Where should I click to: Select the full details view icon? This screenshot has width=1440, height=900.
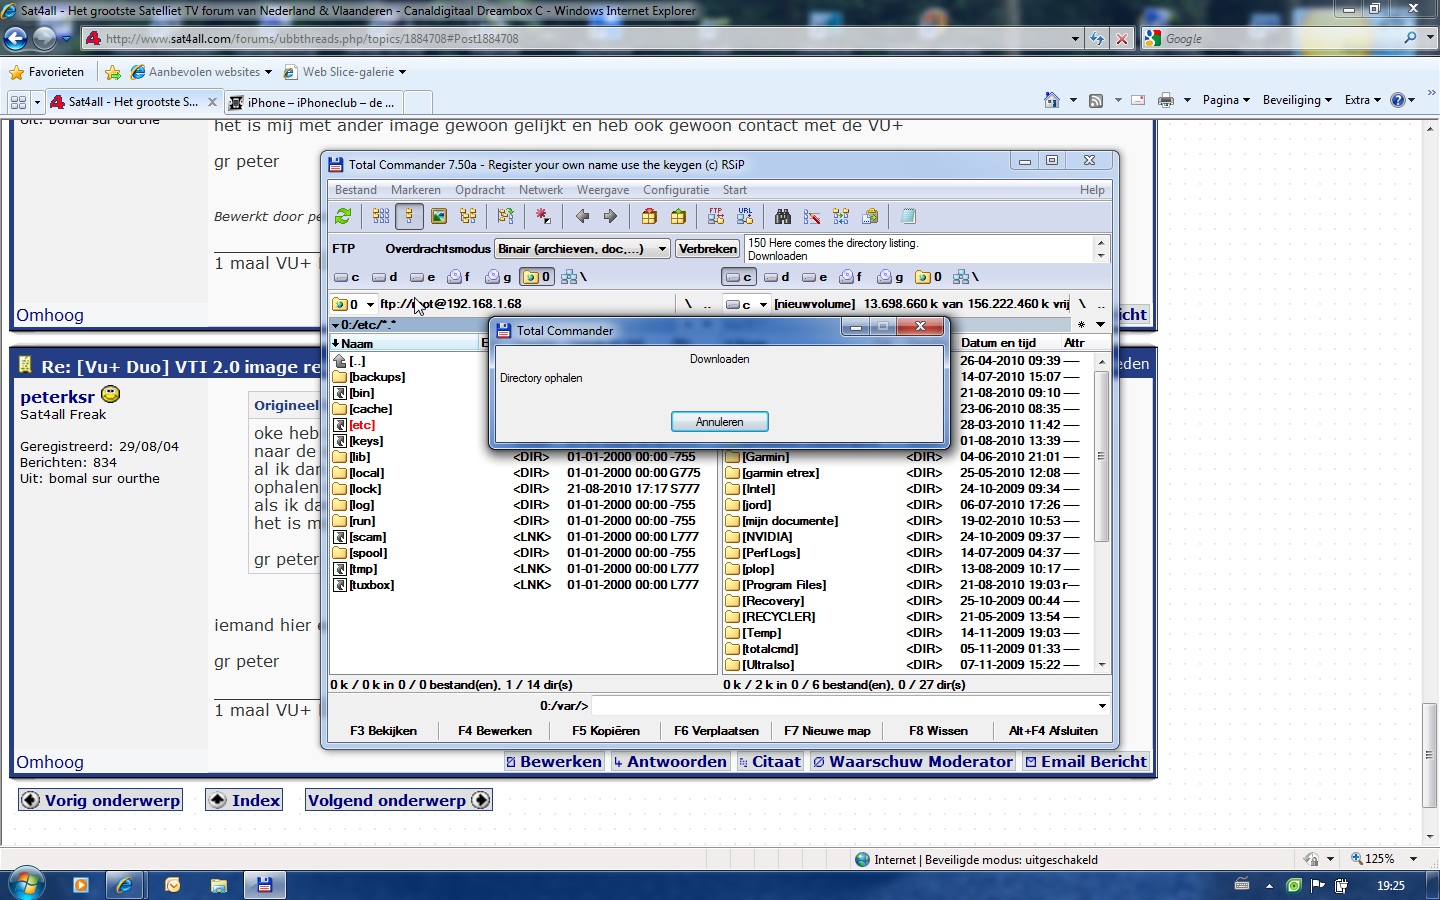coord(409,216)
